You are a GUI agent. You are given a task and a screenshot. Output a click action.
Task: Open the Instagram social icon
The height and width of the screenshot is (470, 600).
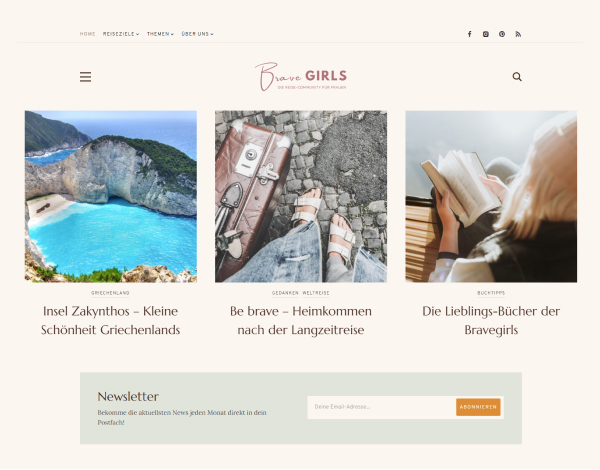tap(486, 34)
